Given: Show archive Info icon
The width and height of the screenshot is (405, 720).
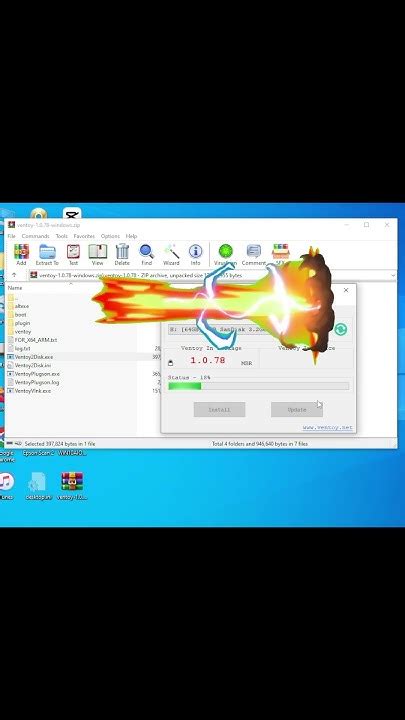Looking at the screenshot, I should (196, 255).
